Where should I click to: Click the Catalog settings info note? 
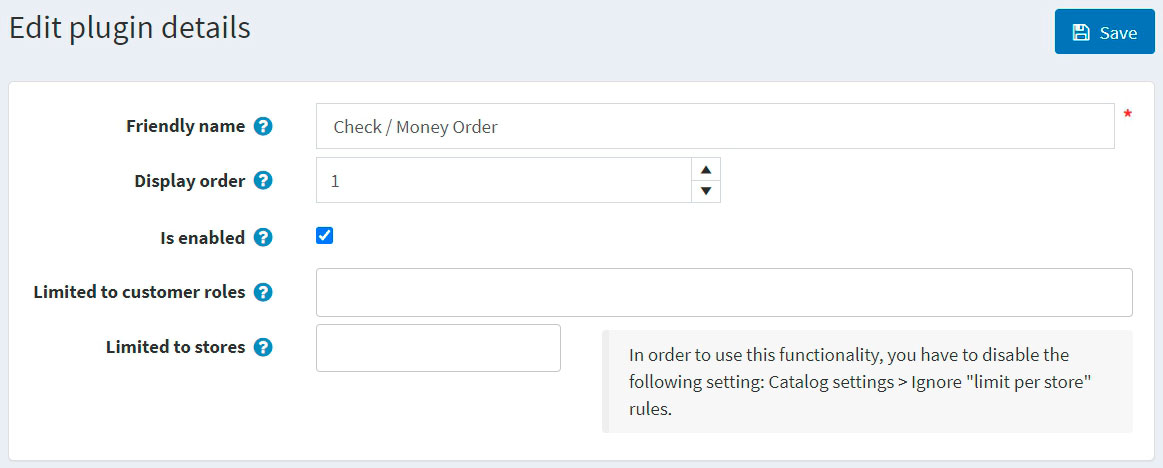(866, 382)
